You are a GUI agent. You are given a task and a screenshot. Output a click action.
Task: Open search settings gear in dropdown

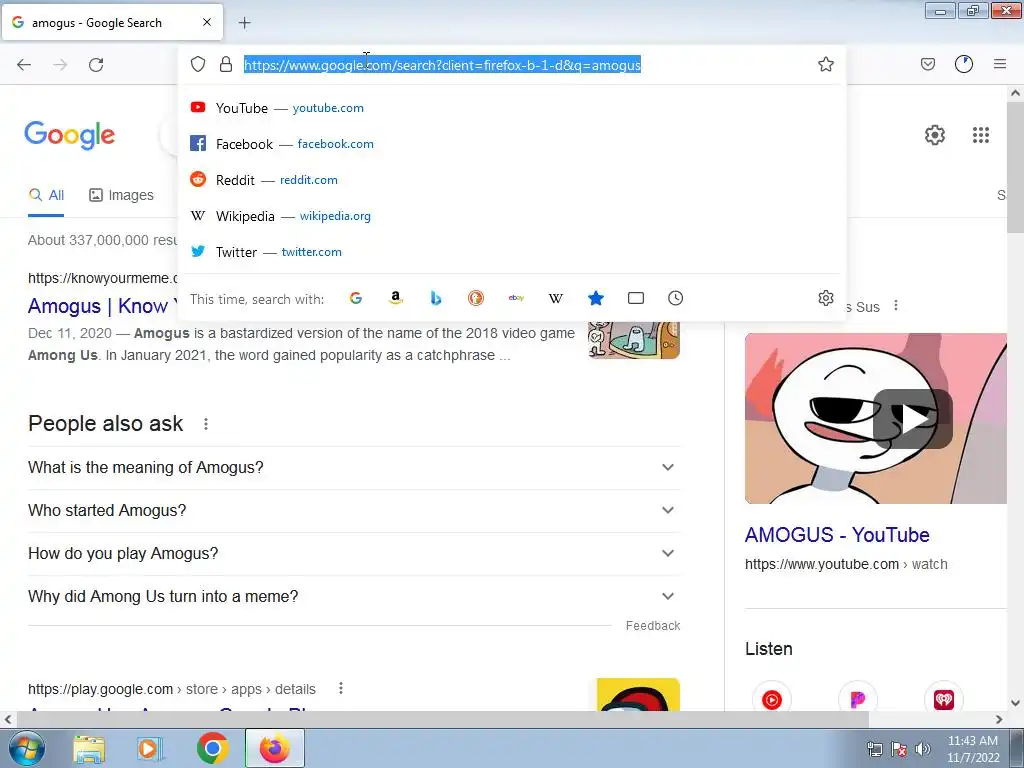pyautogui.click(x=825, y=298)
